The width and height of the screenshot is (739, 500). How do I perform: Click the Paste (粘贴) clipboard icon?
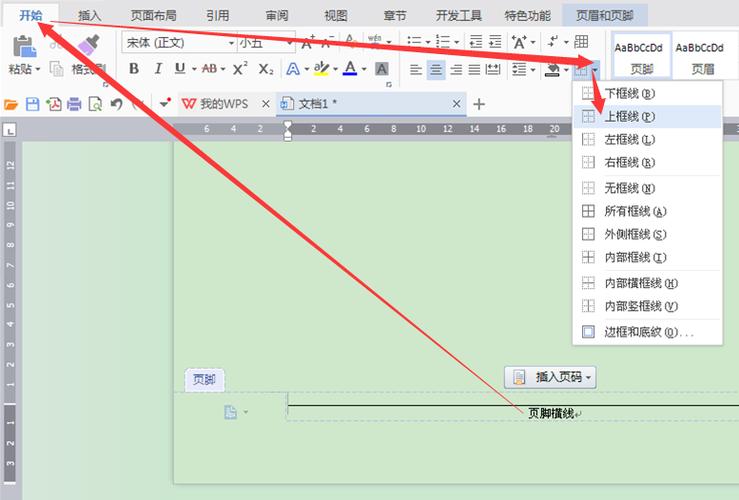(x=25, y=47)
